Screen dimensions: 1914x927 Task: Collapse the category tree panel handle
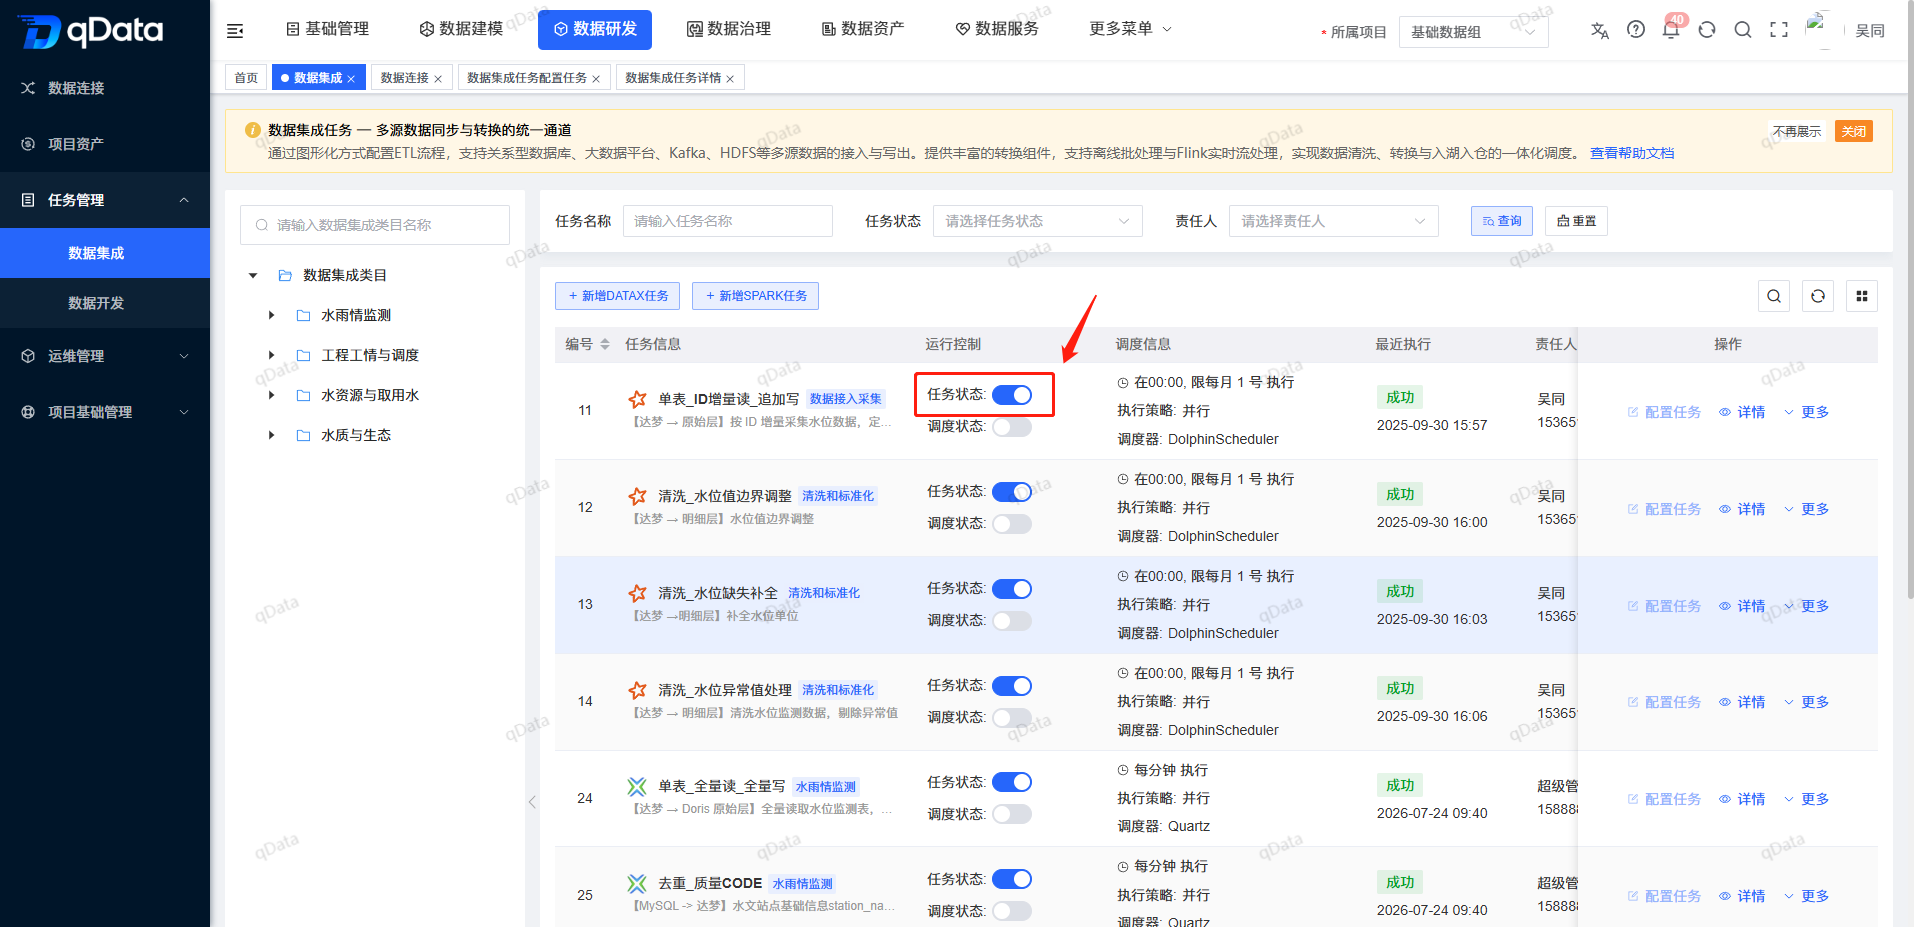point(532,801)
